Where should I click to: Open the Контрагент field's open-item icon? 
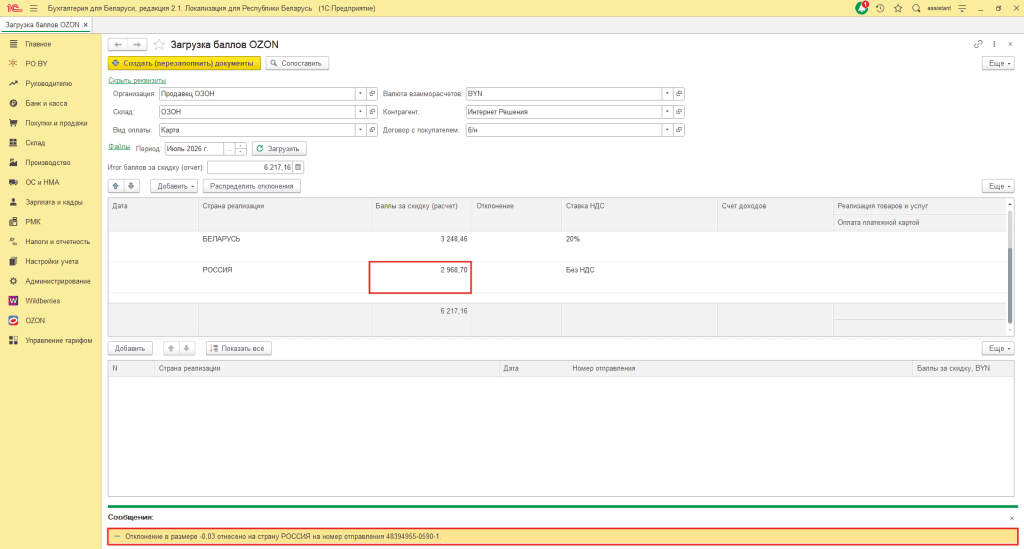[679, 112]
